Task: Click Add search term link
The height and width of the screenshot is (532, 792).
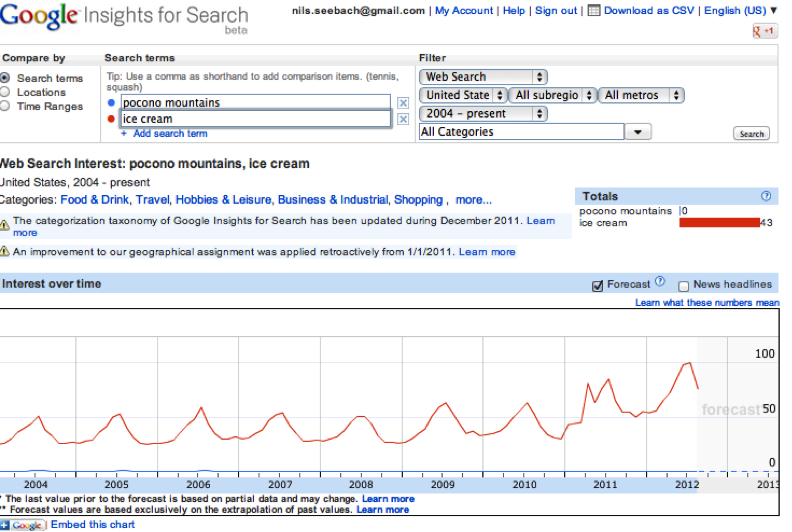Action: (170, 134)
